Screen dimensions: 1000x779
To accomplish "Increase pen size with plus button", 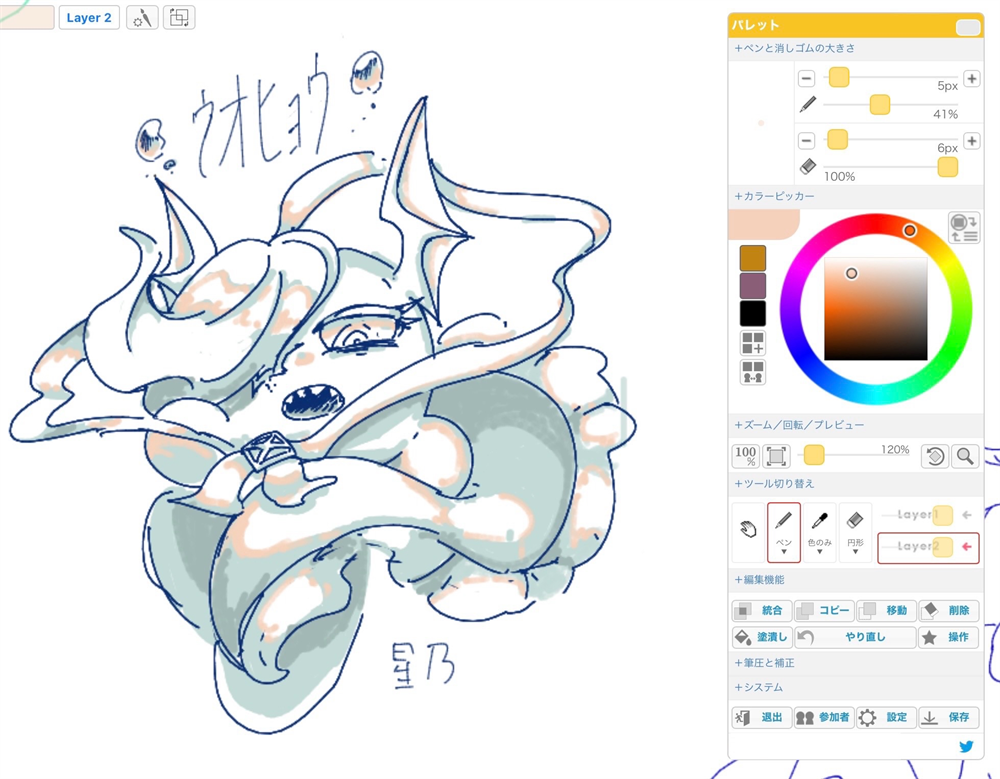I will (x=971, y=78).
